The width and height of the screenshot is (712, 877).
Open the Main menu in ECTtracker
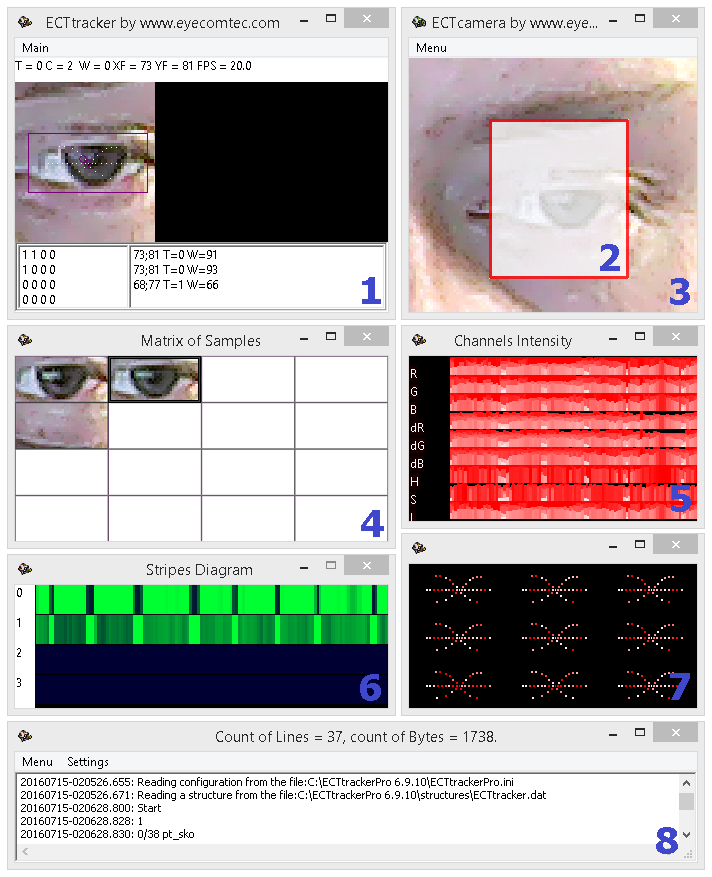click(35, 48)
